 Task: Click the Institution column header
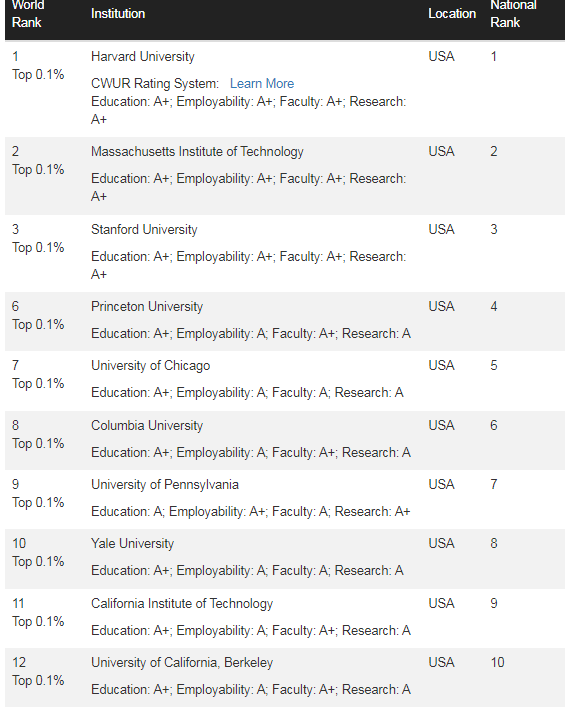[118, 14]
